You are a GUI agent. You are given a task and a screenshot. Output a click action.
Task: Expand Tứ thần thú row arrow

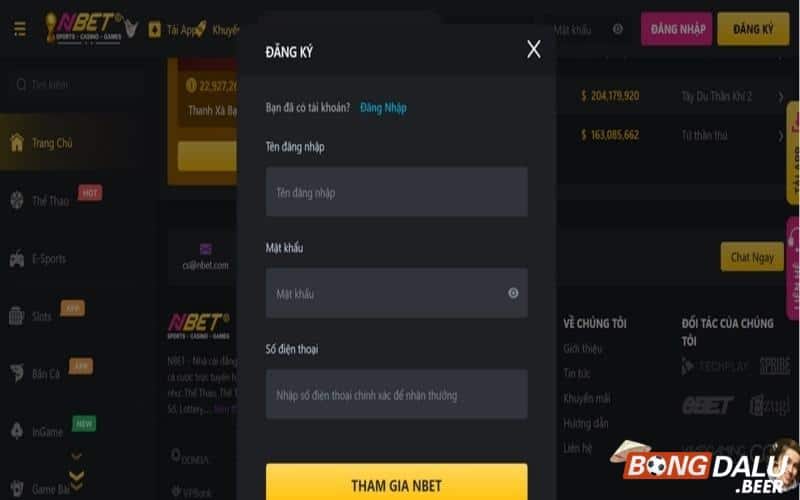781,136
